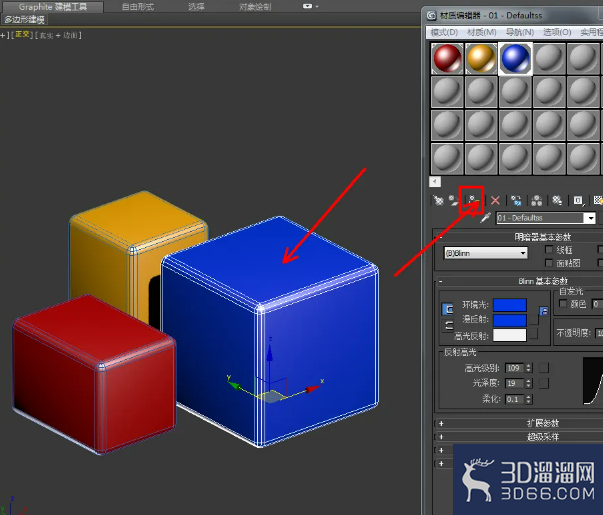Click the viewport [+] menu label
Screen dimensions: 603x515
point(5,35)
